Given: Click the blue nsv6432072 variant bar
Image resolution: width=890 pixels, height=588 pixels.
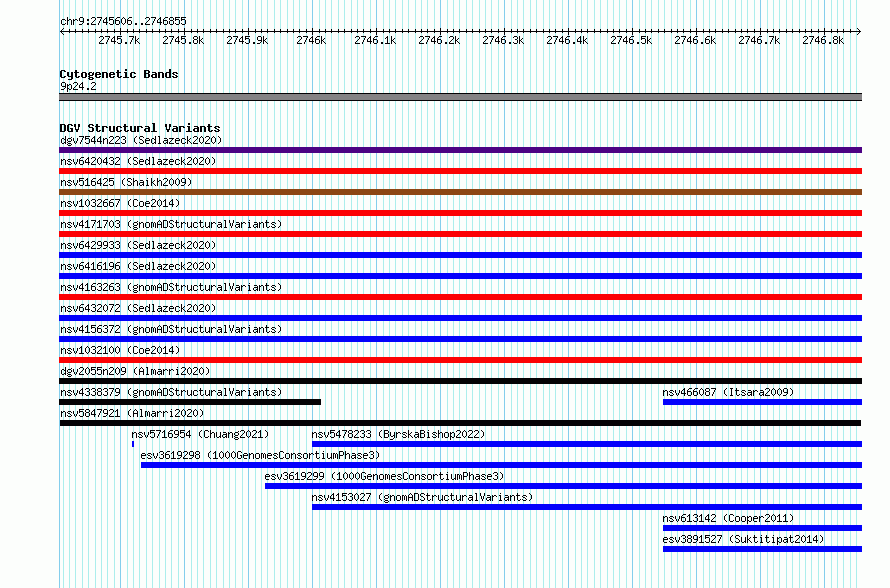Looking at the screenshot, I should tap(460, 318).
